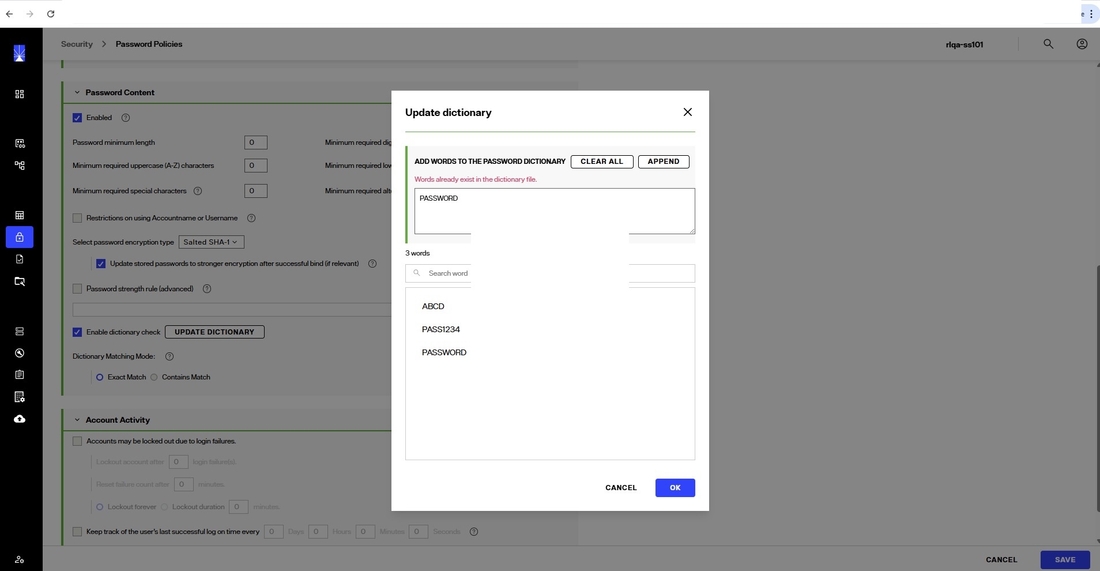Viewport: 1100px width, 571px height.
Task: Open the hierarchy tree icon in sidebar
Action: [x=20, y=166]
